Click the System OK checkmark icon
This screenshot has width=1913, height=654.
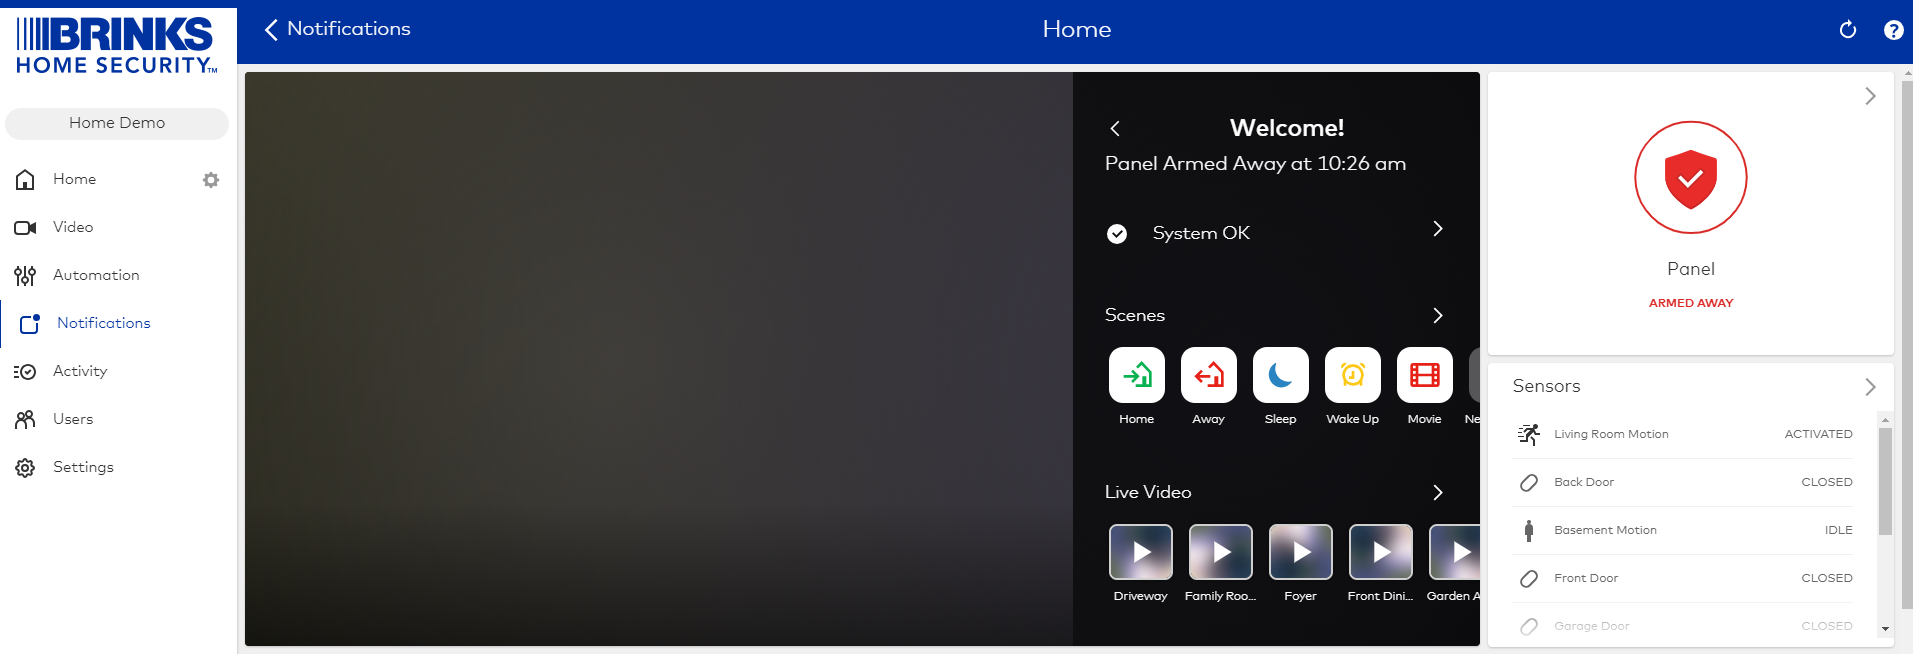[1117, 234]
